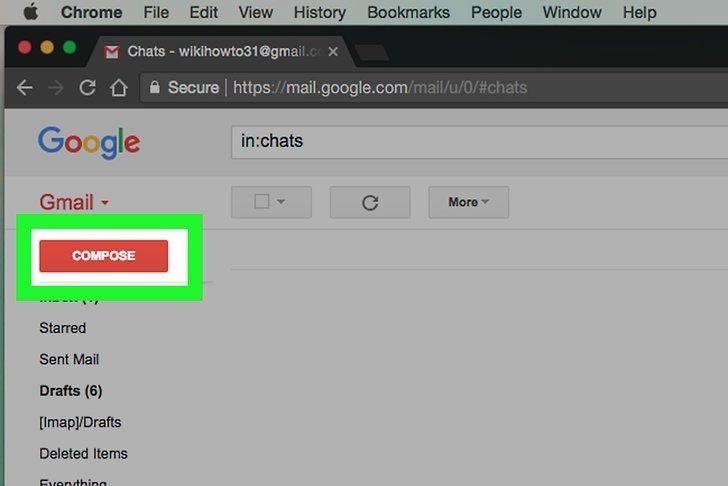
Task: Open the History menu in the menu bar
Action: click(320, 12)
